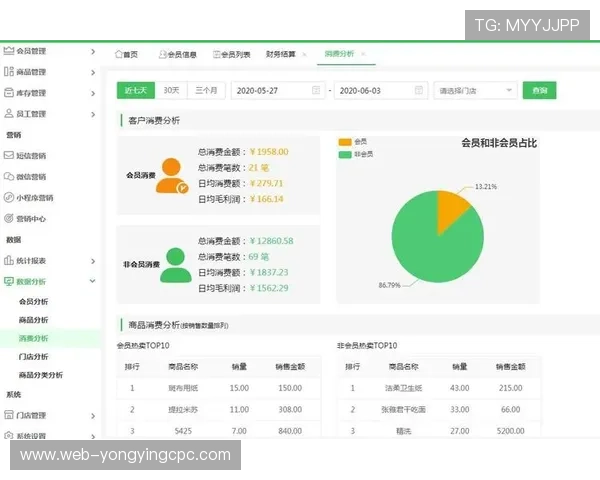The image size is (600, 480).
Task: Click the green 非会员消费 avatar icon
Action: [176, 265]
